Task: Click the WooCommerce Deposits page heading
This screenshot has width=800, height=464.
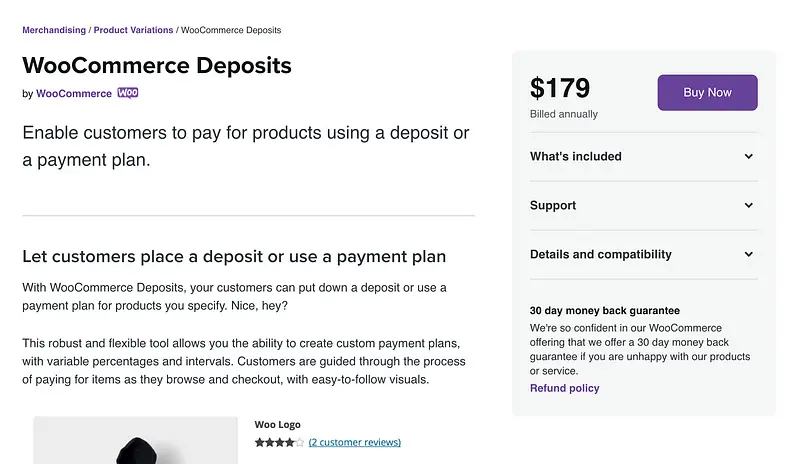Action: (x=157, y=66)
